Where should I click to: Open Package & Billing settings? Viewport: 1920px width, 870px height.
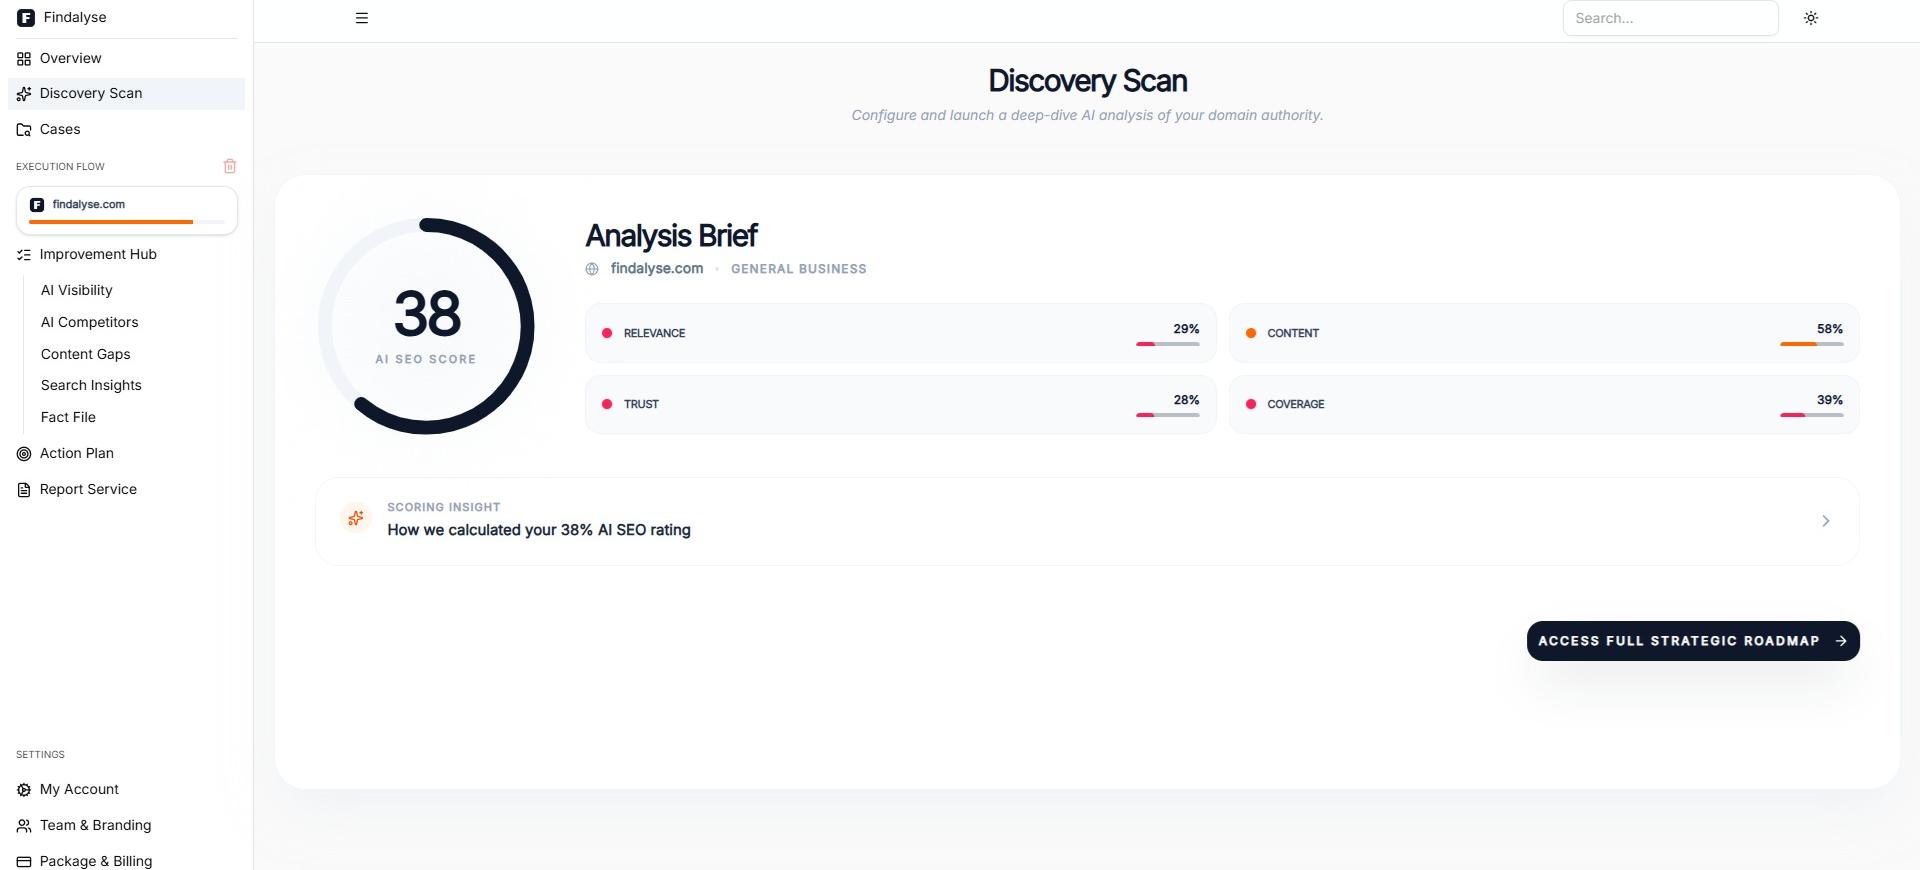(126, 860)
